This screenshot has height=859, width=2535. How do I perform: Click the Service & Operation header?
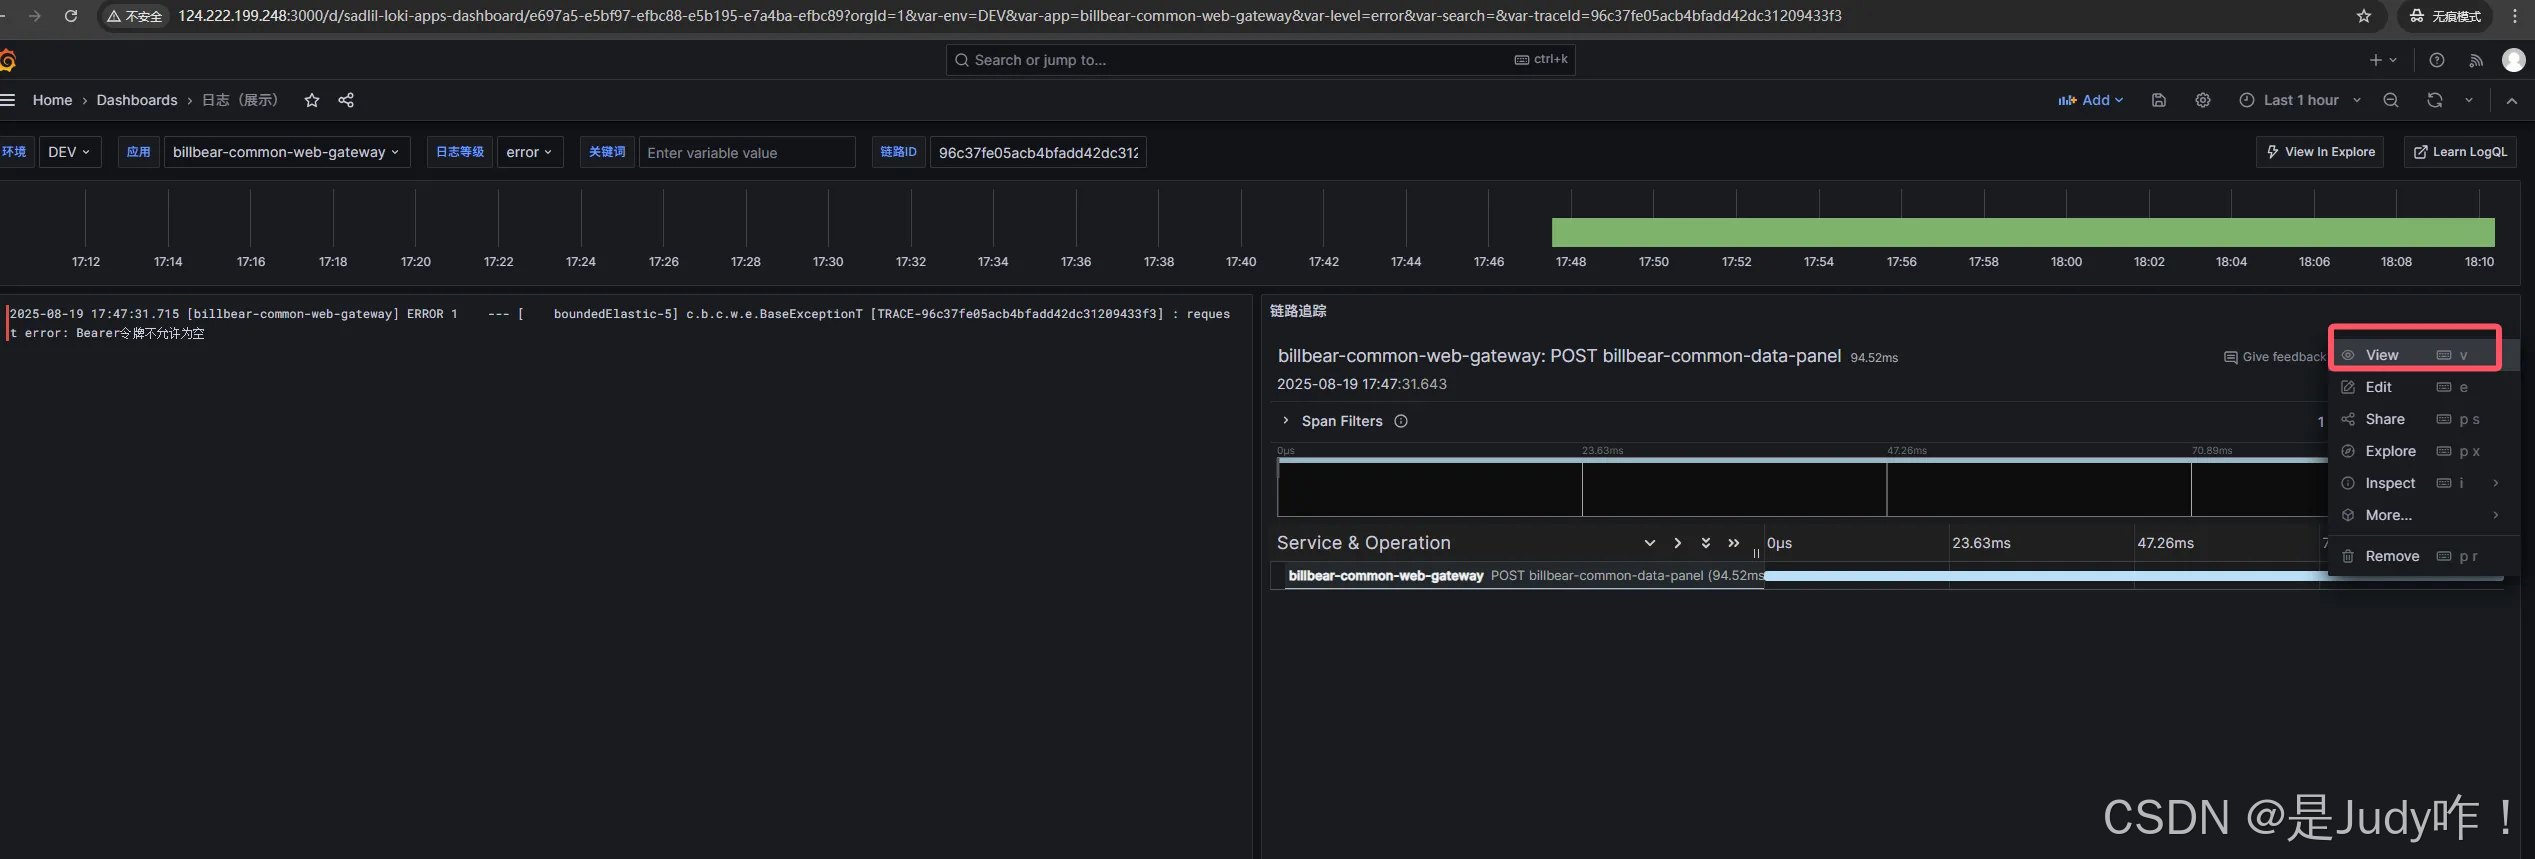click(1363, 543)
